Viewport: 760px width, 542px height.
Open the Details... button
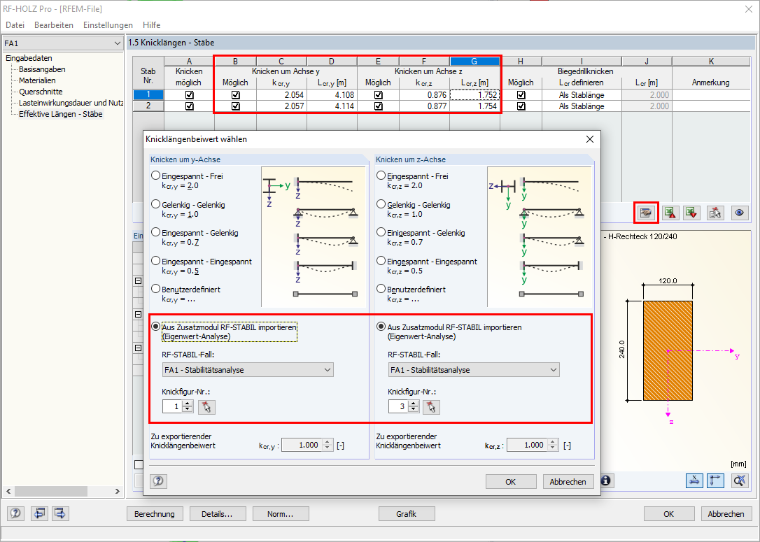coord(217,514)
